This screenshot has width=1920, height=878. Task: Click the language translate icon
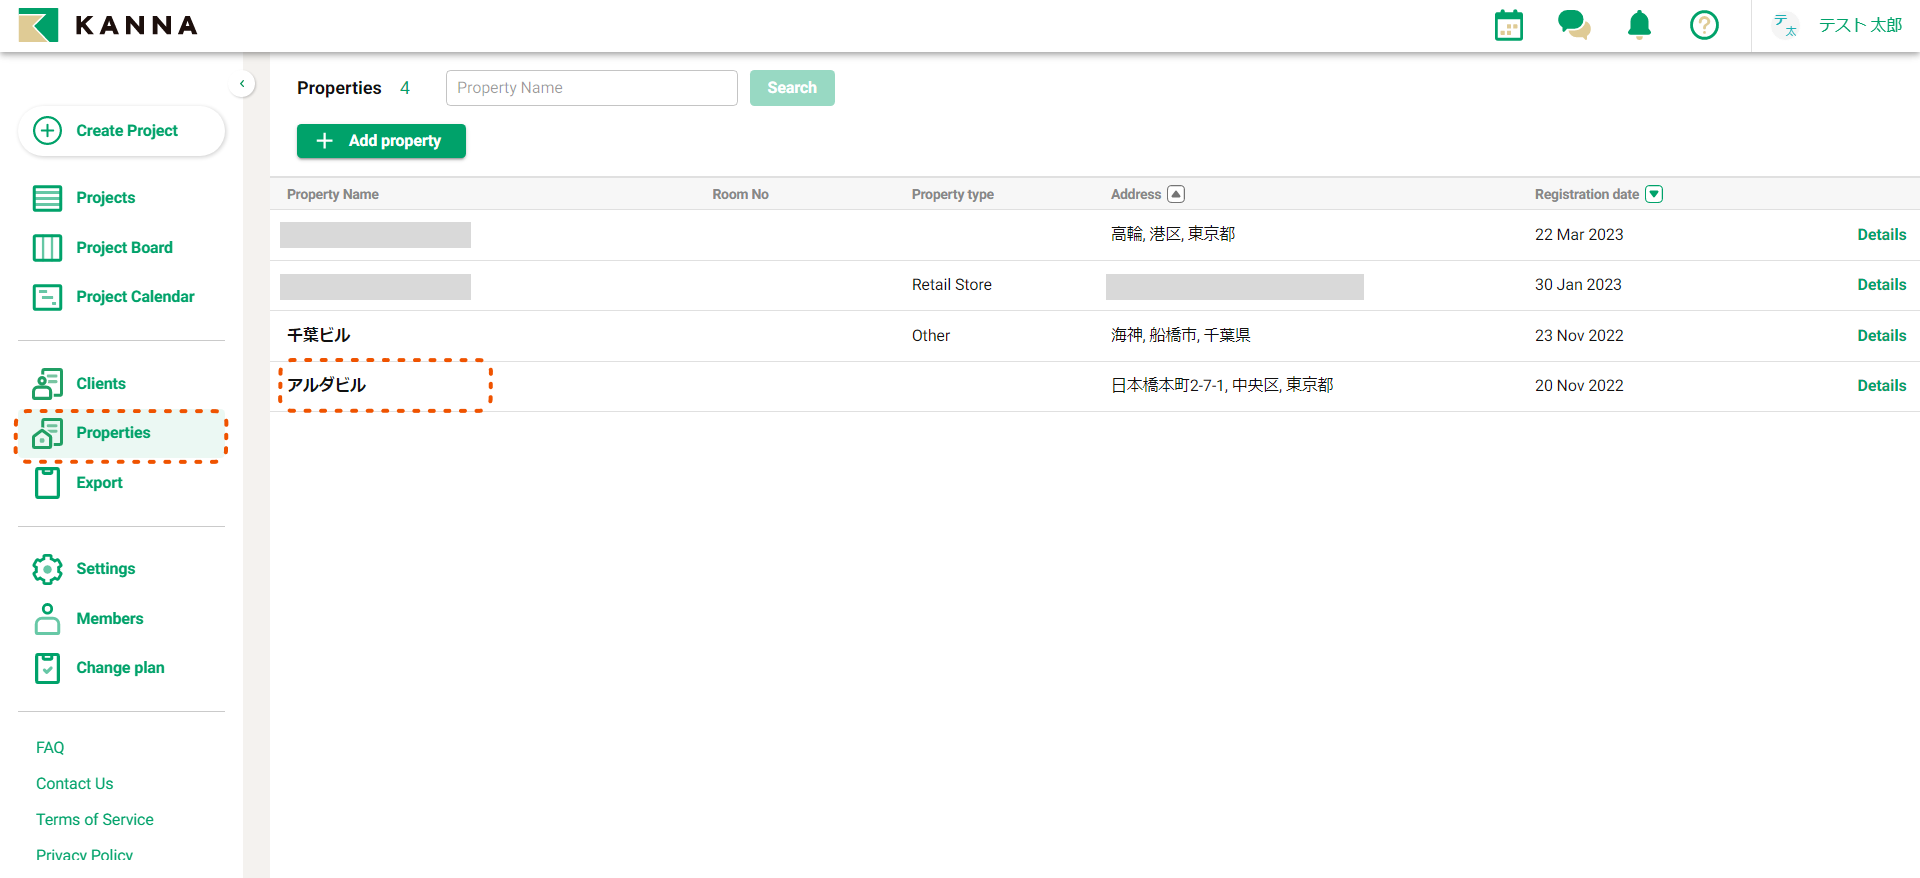(x=1785, y=26)
